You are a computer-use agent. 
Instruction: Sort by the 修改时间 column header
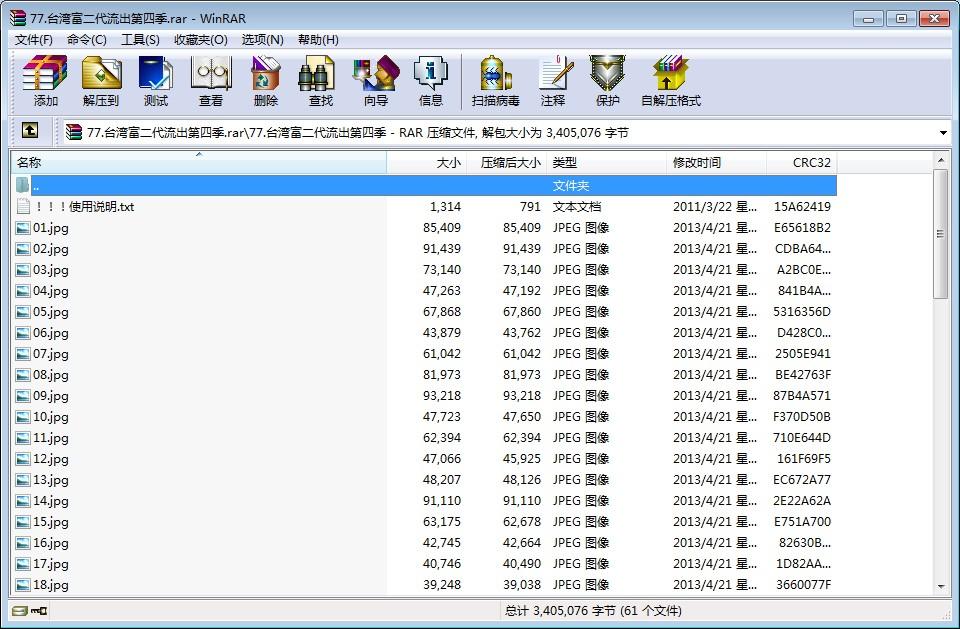tap(715, 162)
